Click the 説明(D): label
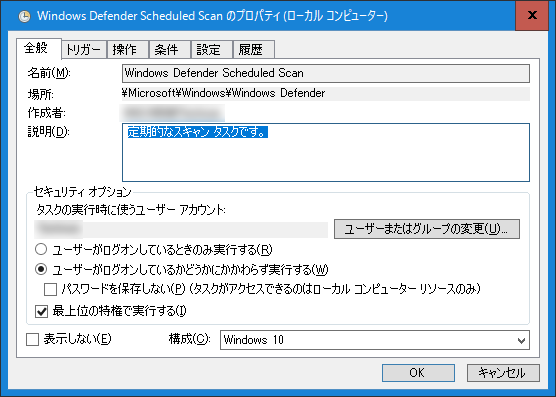Viewport: 556px width, 397px height. coord(48,132)
